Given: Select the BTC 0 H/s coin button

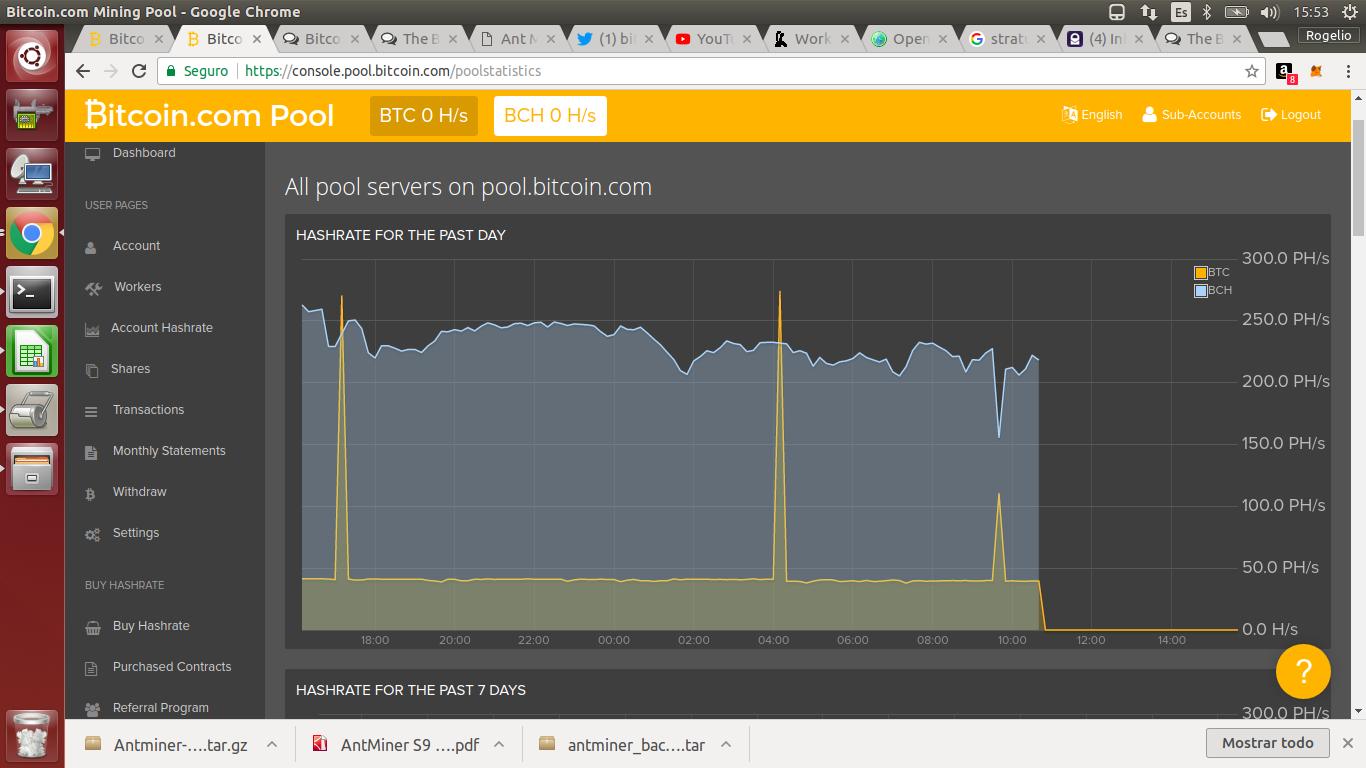Looking at the screenshot, I should [424, 115].
